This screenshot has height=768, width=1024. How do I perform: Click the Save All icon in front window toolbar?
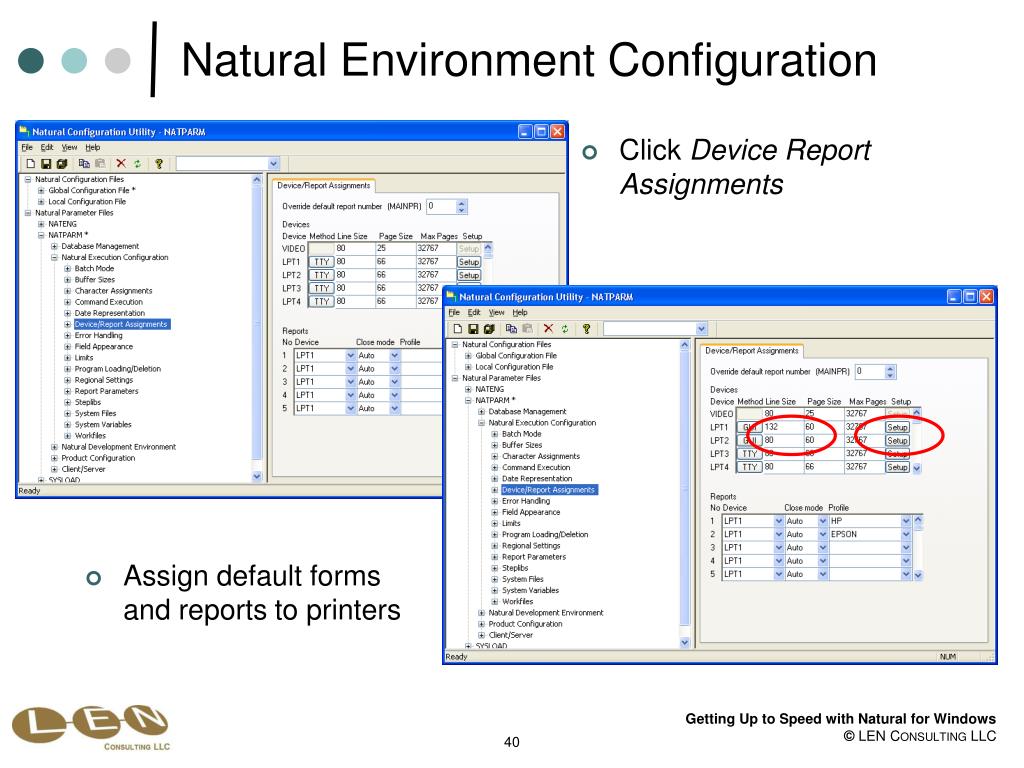(x=488, y=329)
